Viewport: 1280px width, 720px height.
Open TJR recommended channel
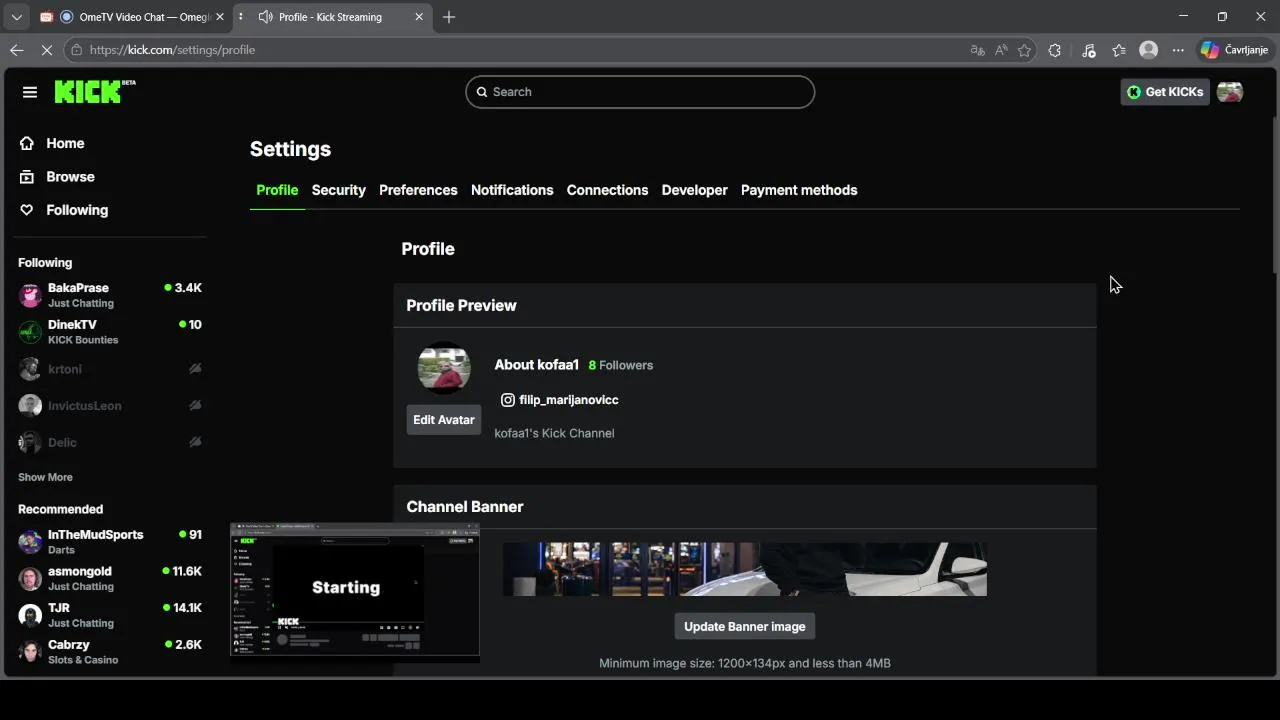pyautogui.click(x=110, y=615)
